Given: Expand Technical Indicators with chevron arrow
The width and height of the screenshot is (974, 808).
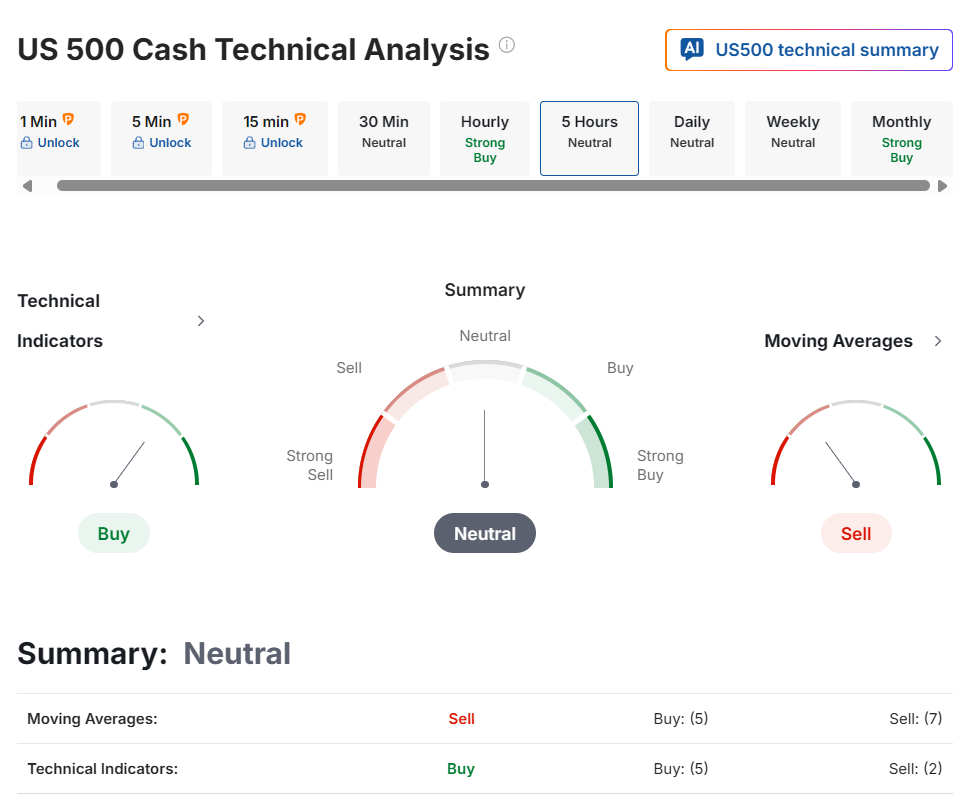Looking at the screenshot, I should (201, 321).
